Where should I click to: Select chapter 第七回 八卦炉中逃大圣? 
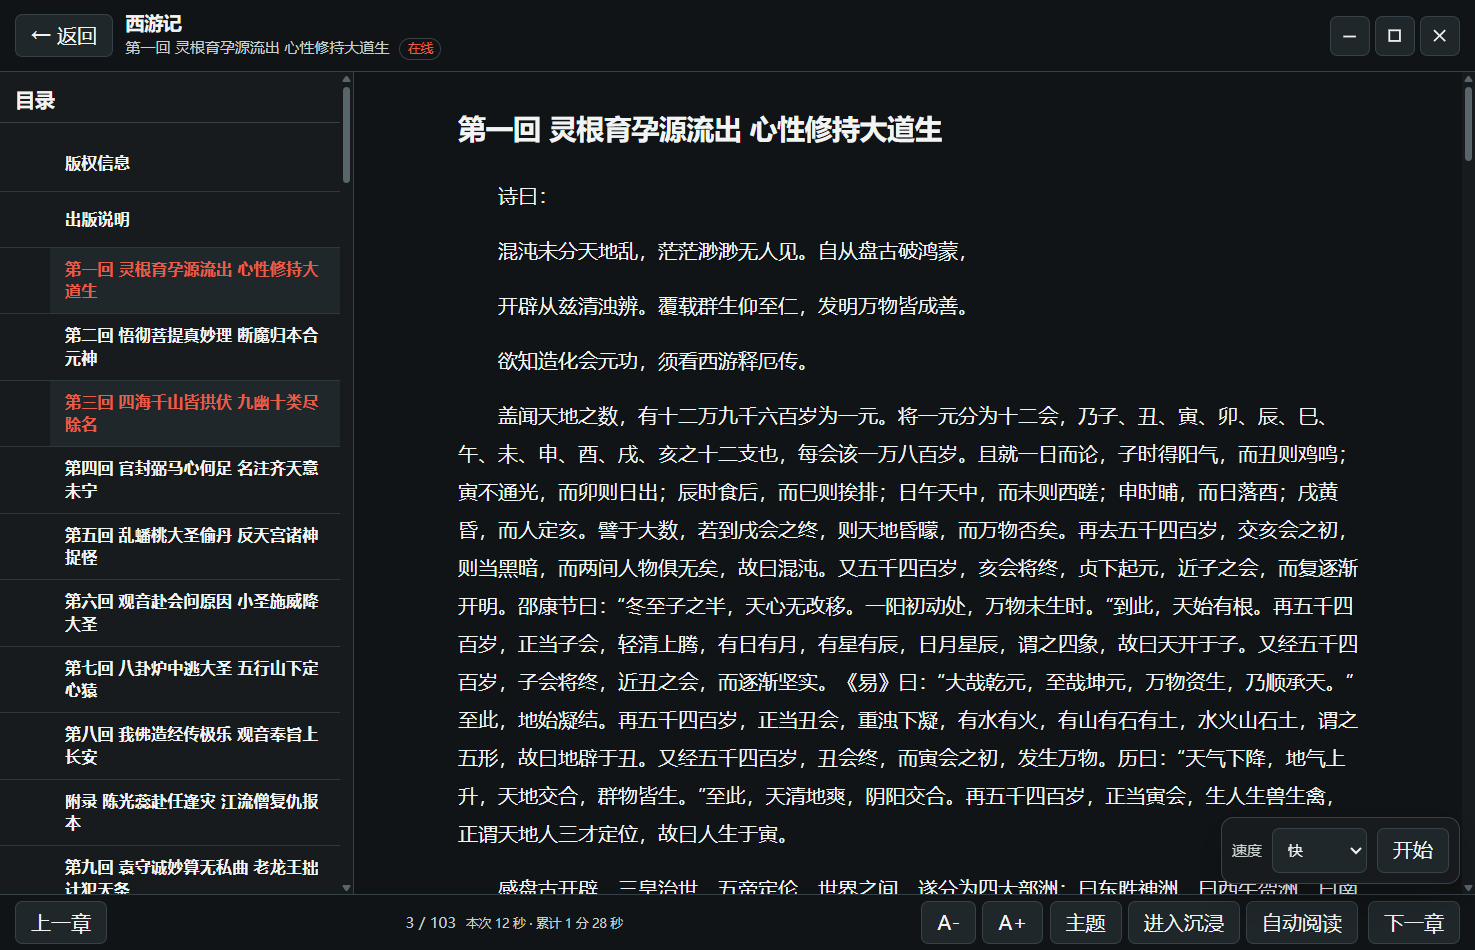pyautogui.click(x=170, y=679)
